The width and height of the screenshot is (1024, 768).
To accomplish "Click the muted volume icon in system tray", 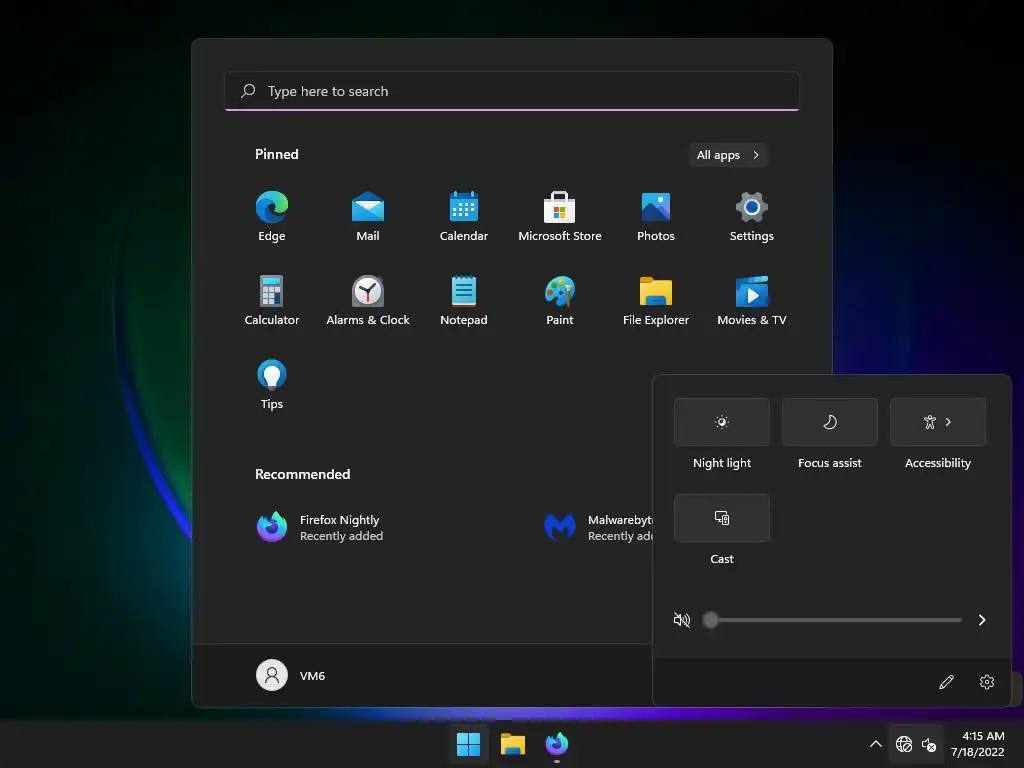I will click(x=929, y=744).
